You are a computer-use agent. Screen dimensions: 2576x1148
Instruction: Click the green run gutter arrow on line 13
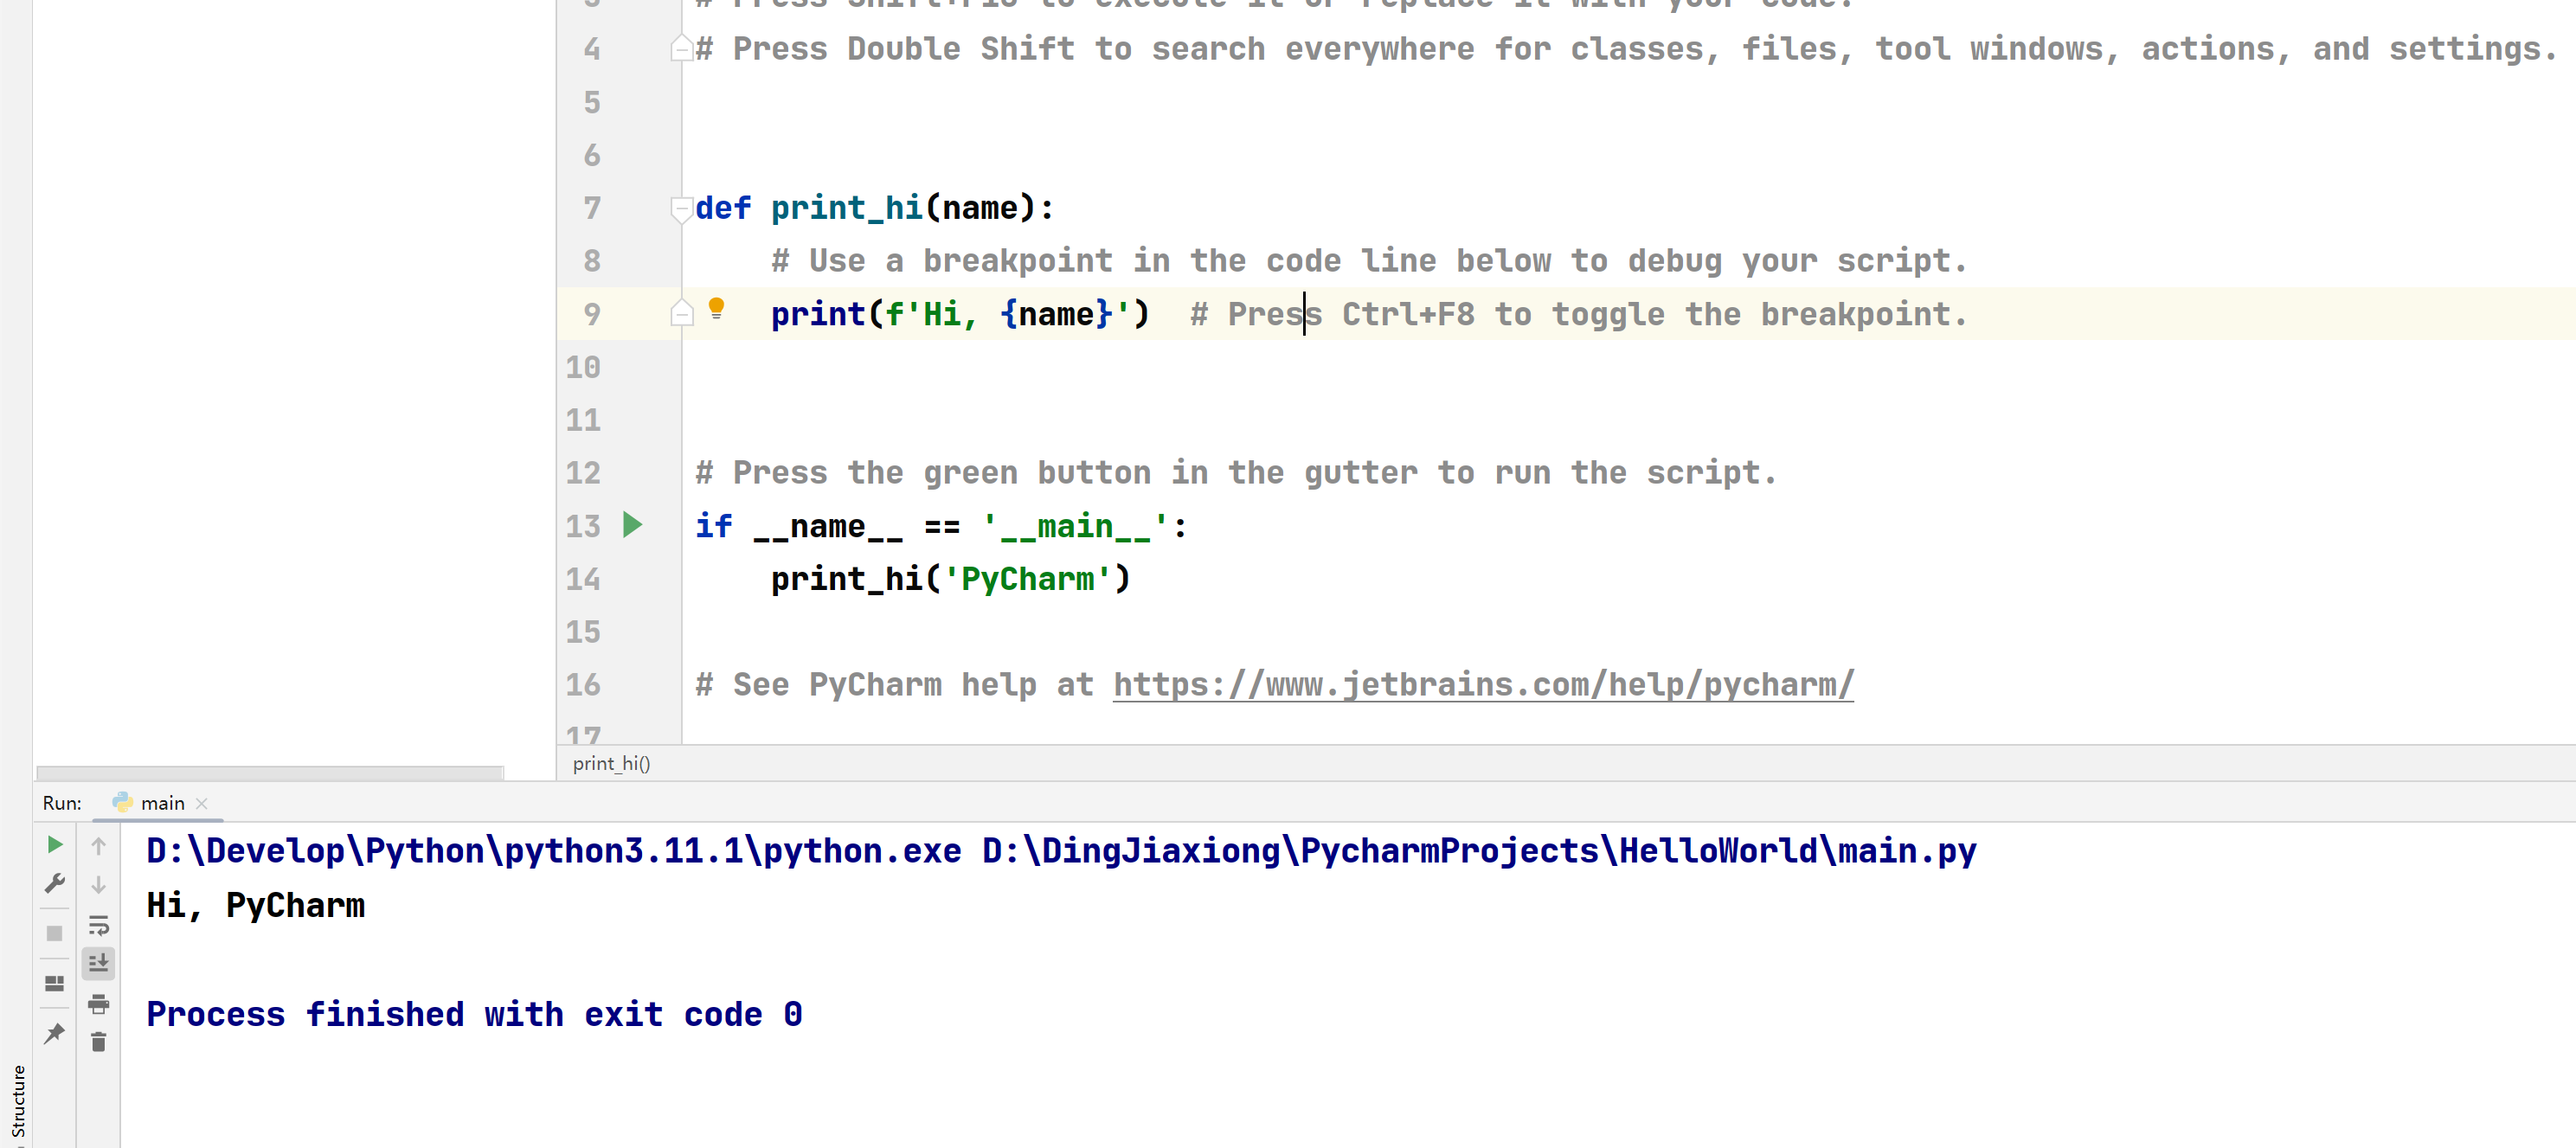tap(632, 525)
